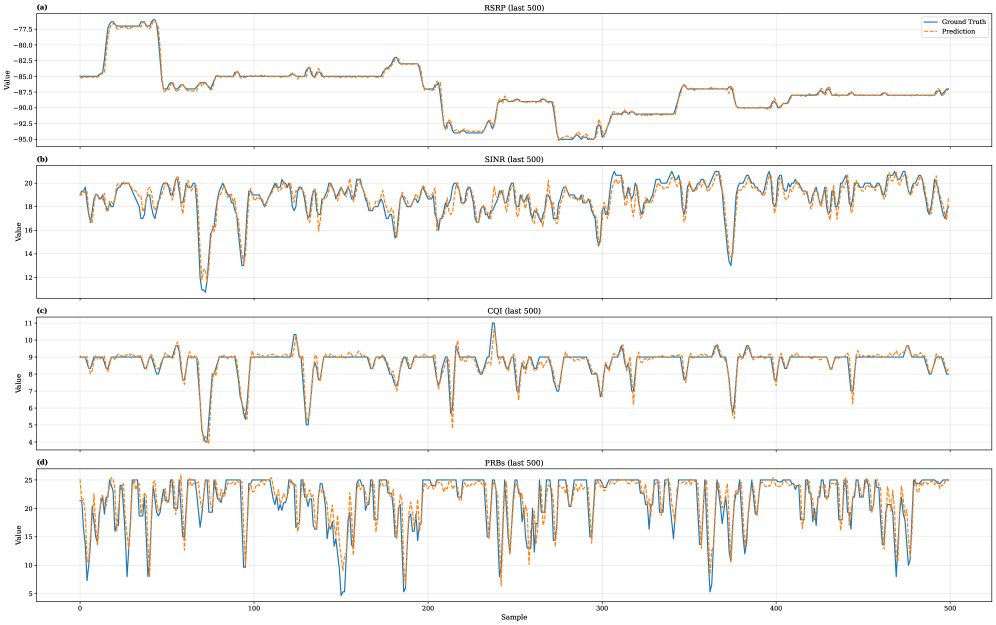Click the SINR plot y-tick "14"
The image size is (996, 625).
tap(28, 254)
